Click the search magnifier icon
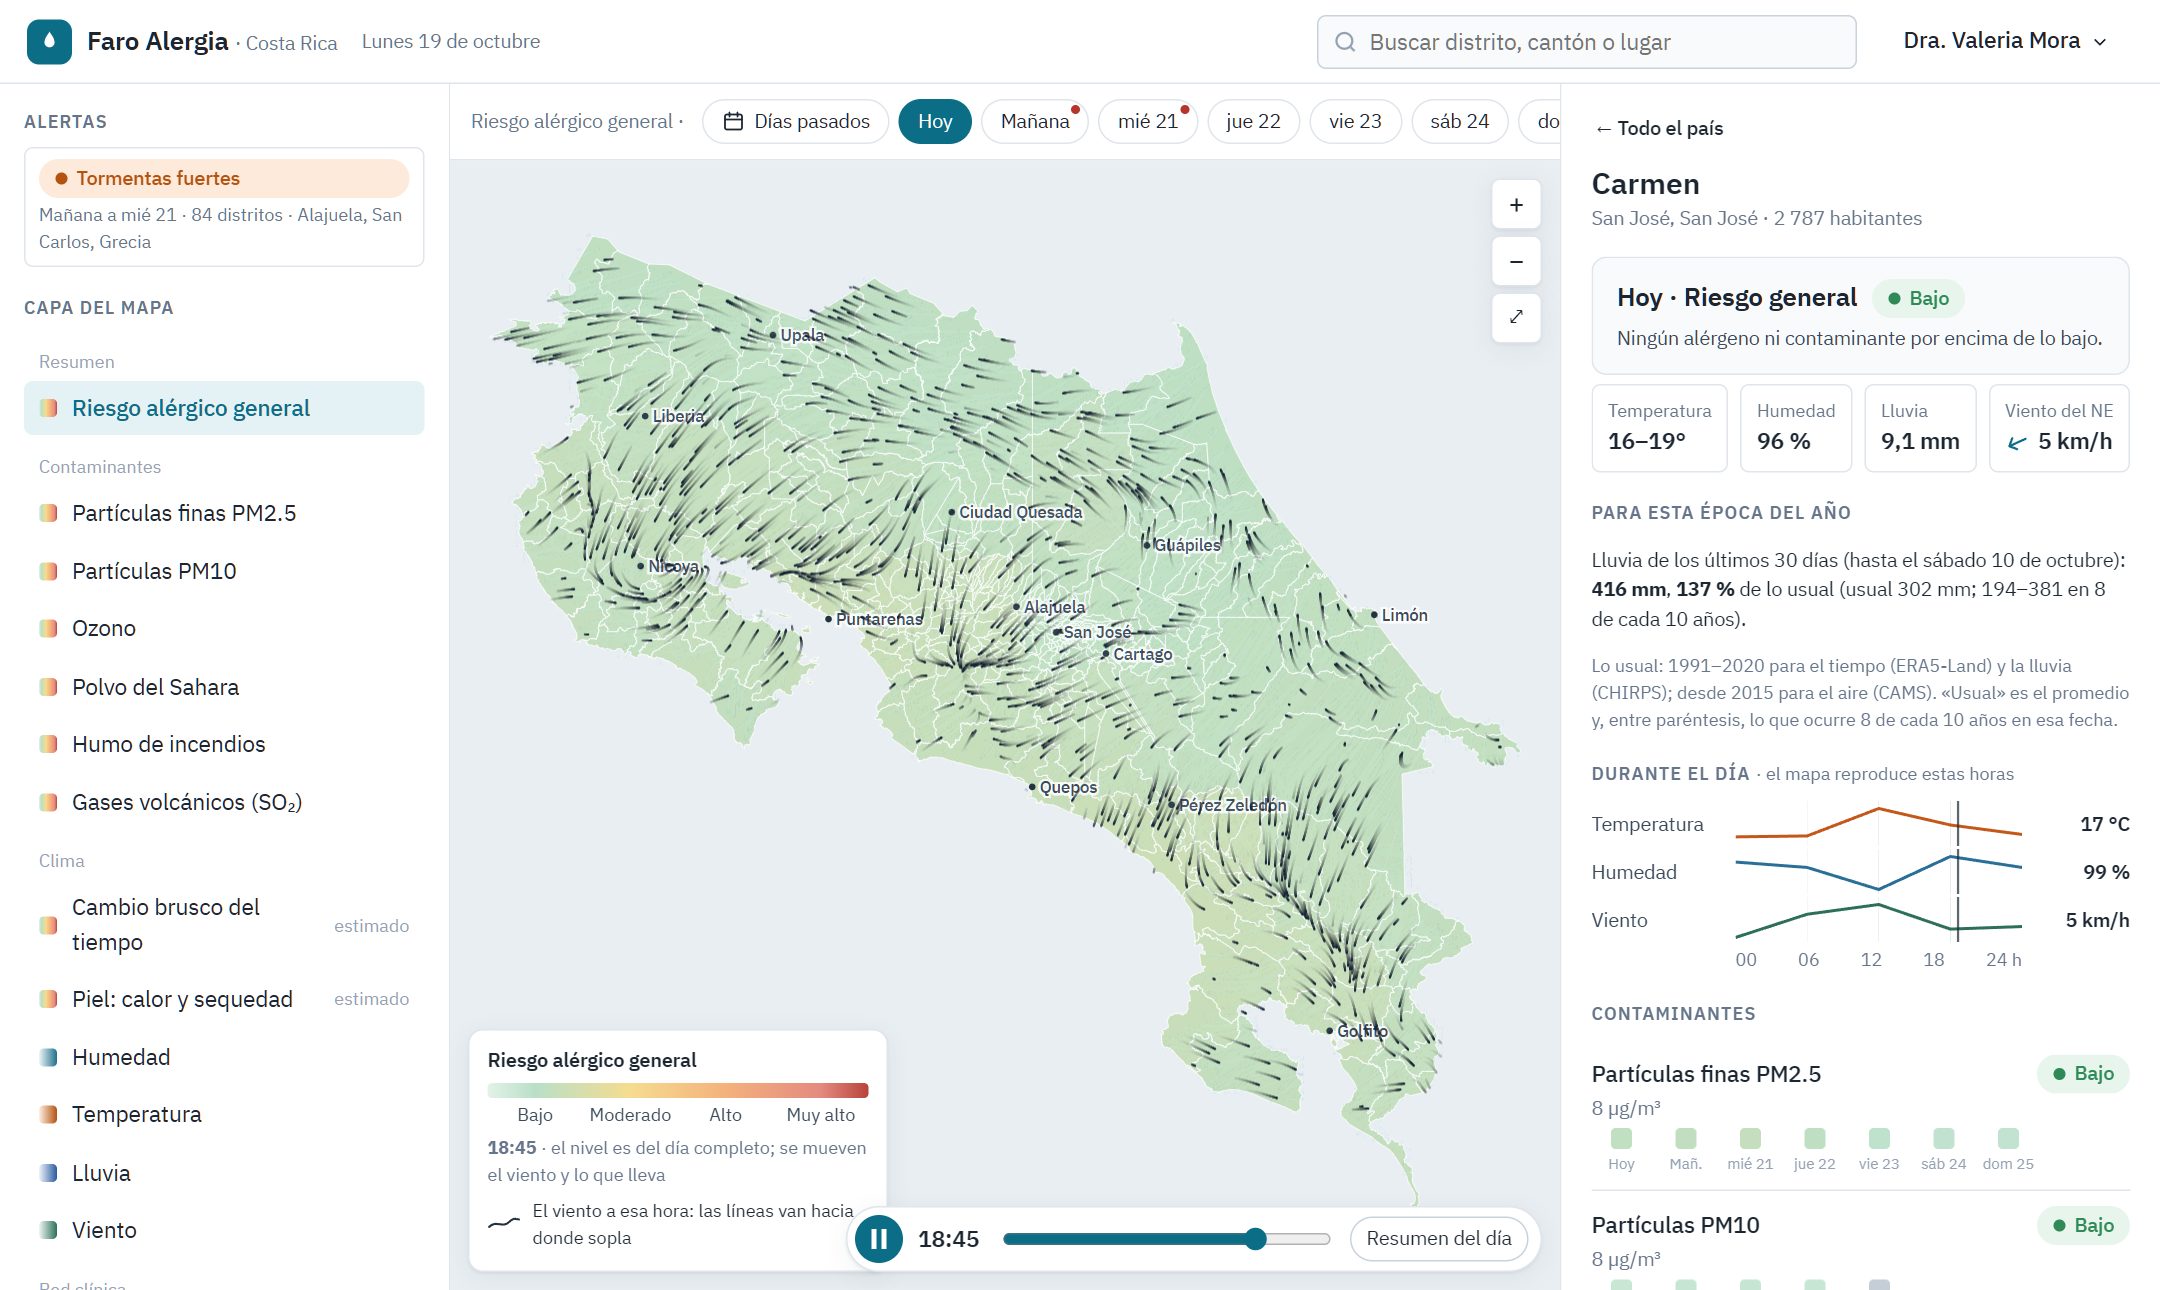 [1345, 42]
